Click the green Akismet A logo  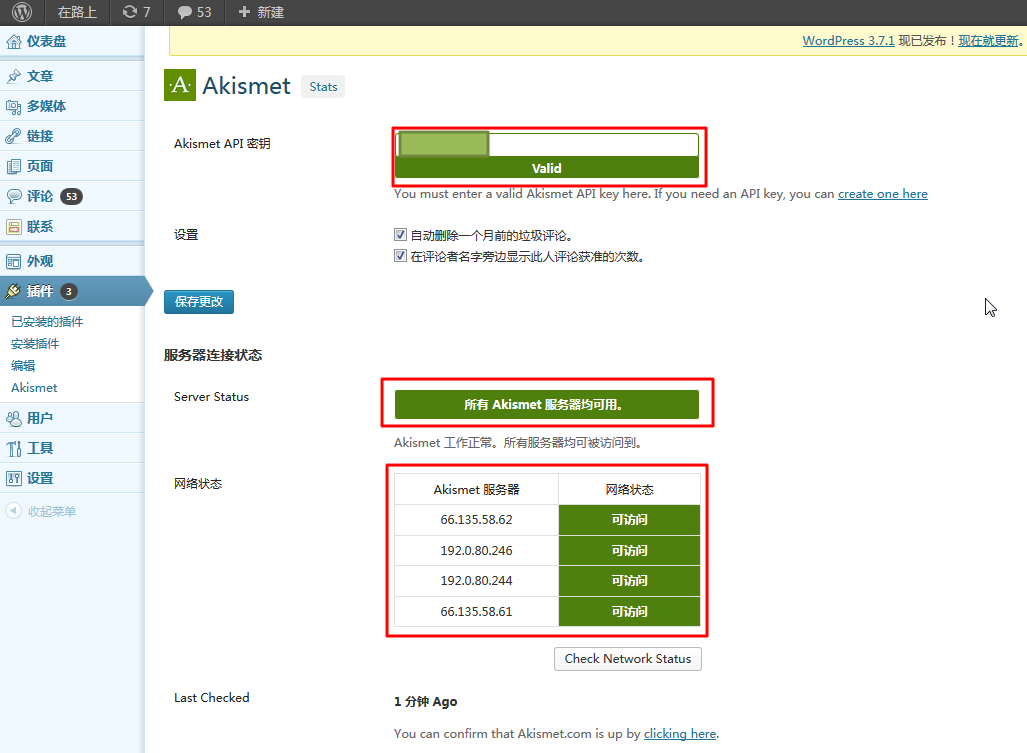pos(179,85)
